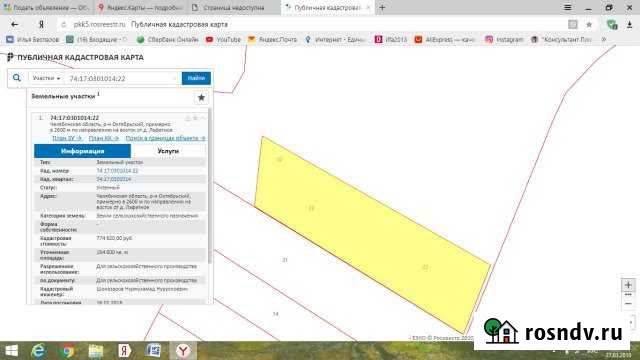Collapse result item with chevron arrow

click(x=202, y=118)
